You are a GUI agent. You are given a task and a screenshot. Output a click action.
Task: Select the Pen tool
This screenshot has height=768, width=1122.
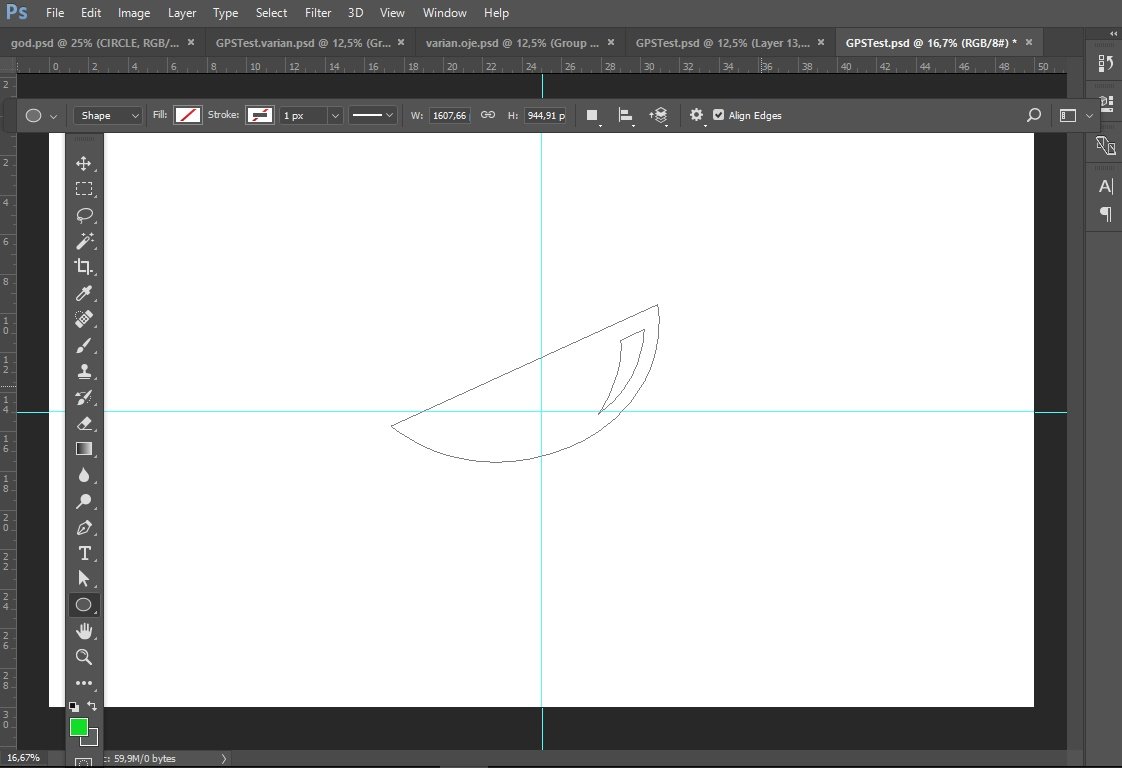click(x=84, y=528)
